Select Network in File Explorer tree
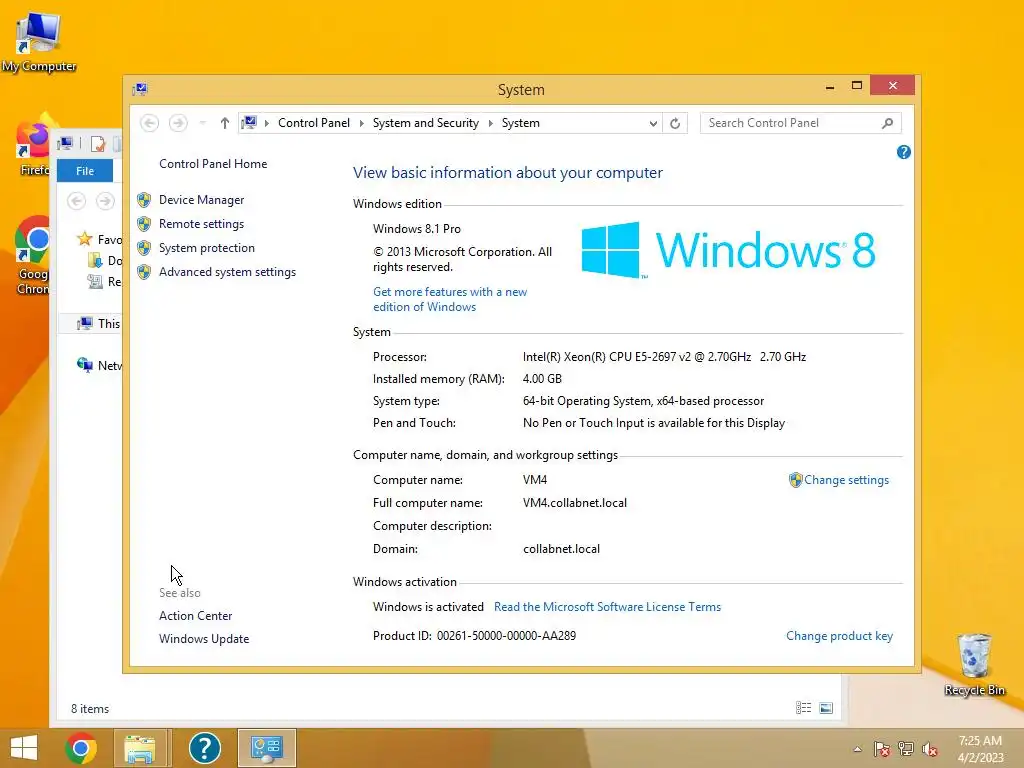The image size is (1024, 768). pyautogui.click(x=99, y=365)
